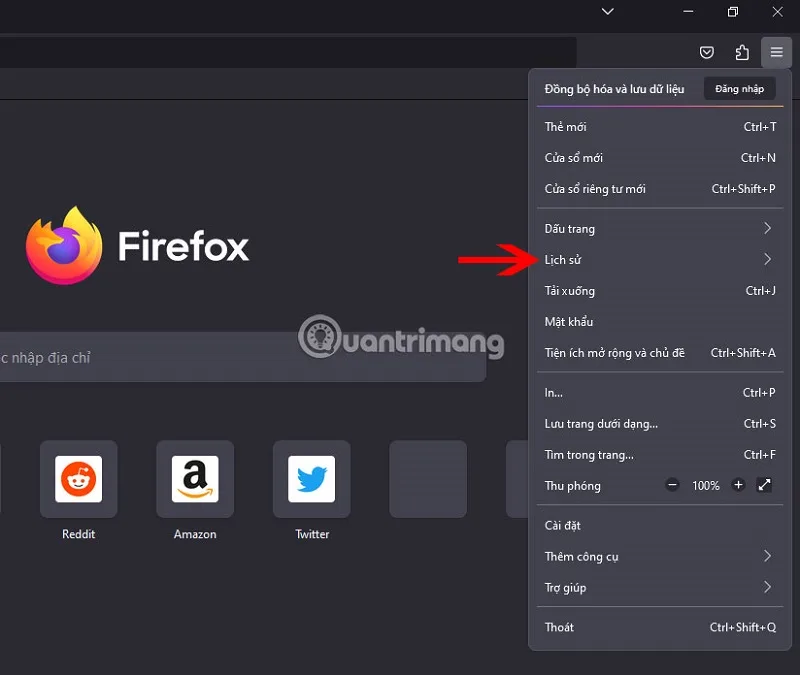The height and width of the screenshot is (675, 800).
Task: Open the Reddit shortcut tile
Action: 79,479
